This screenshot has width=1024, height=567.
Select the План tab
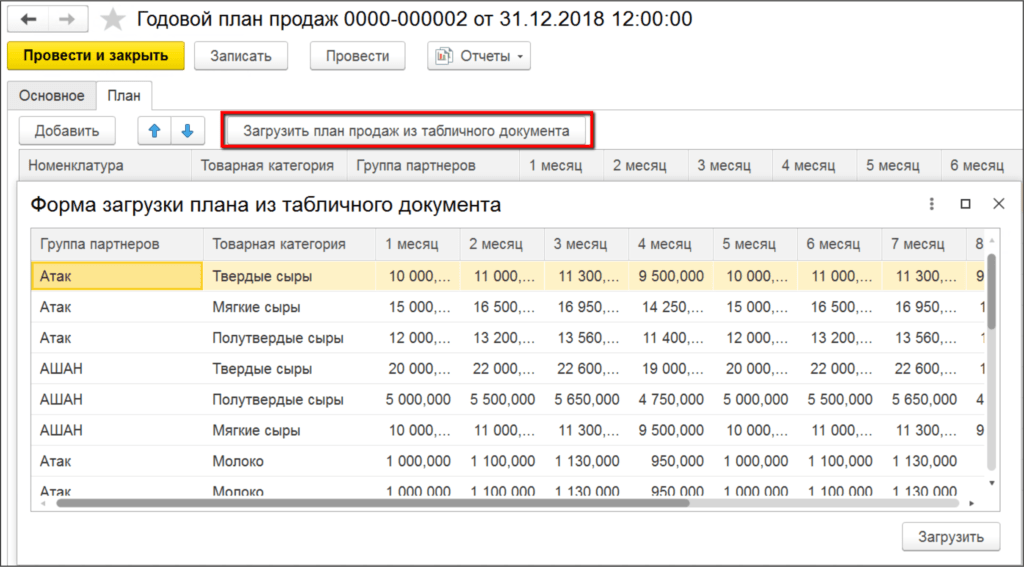(x=124, y=95)
